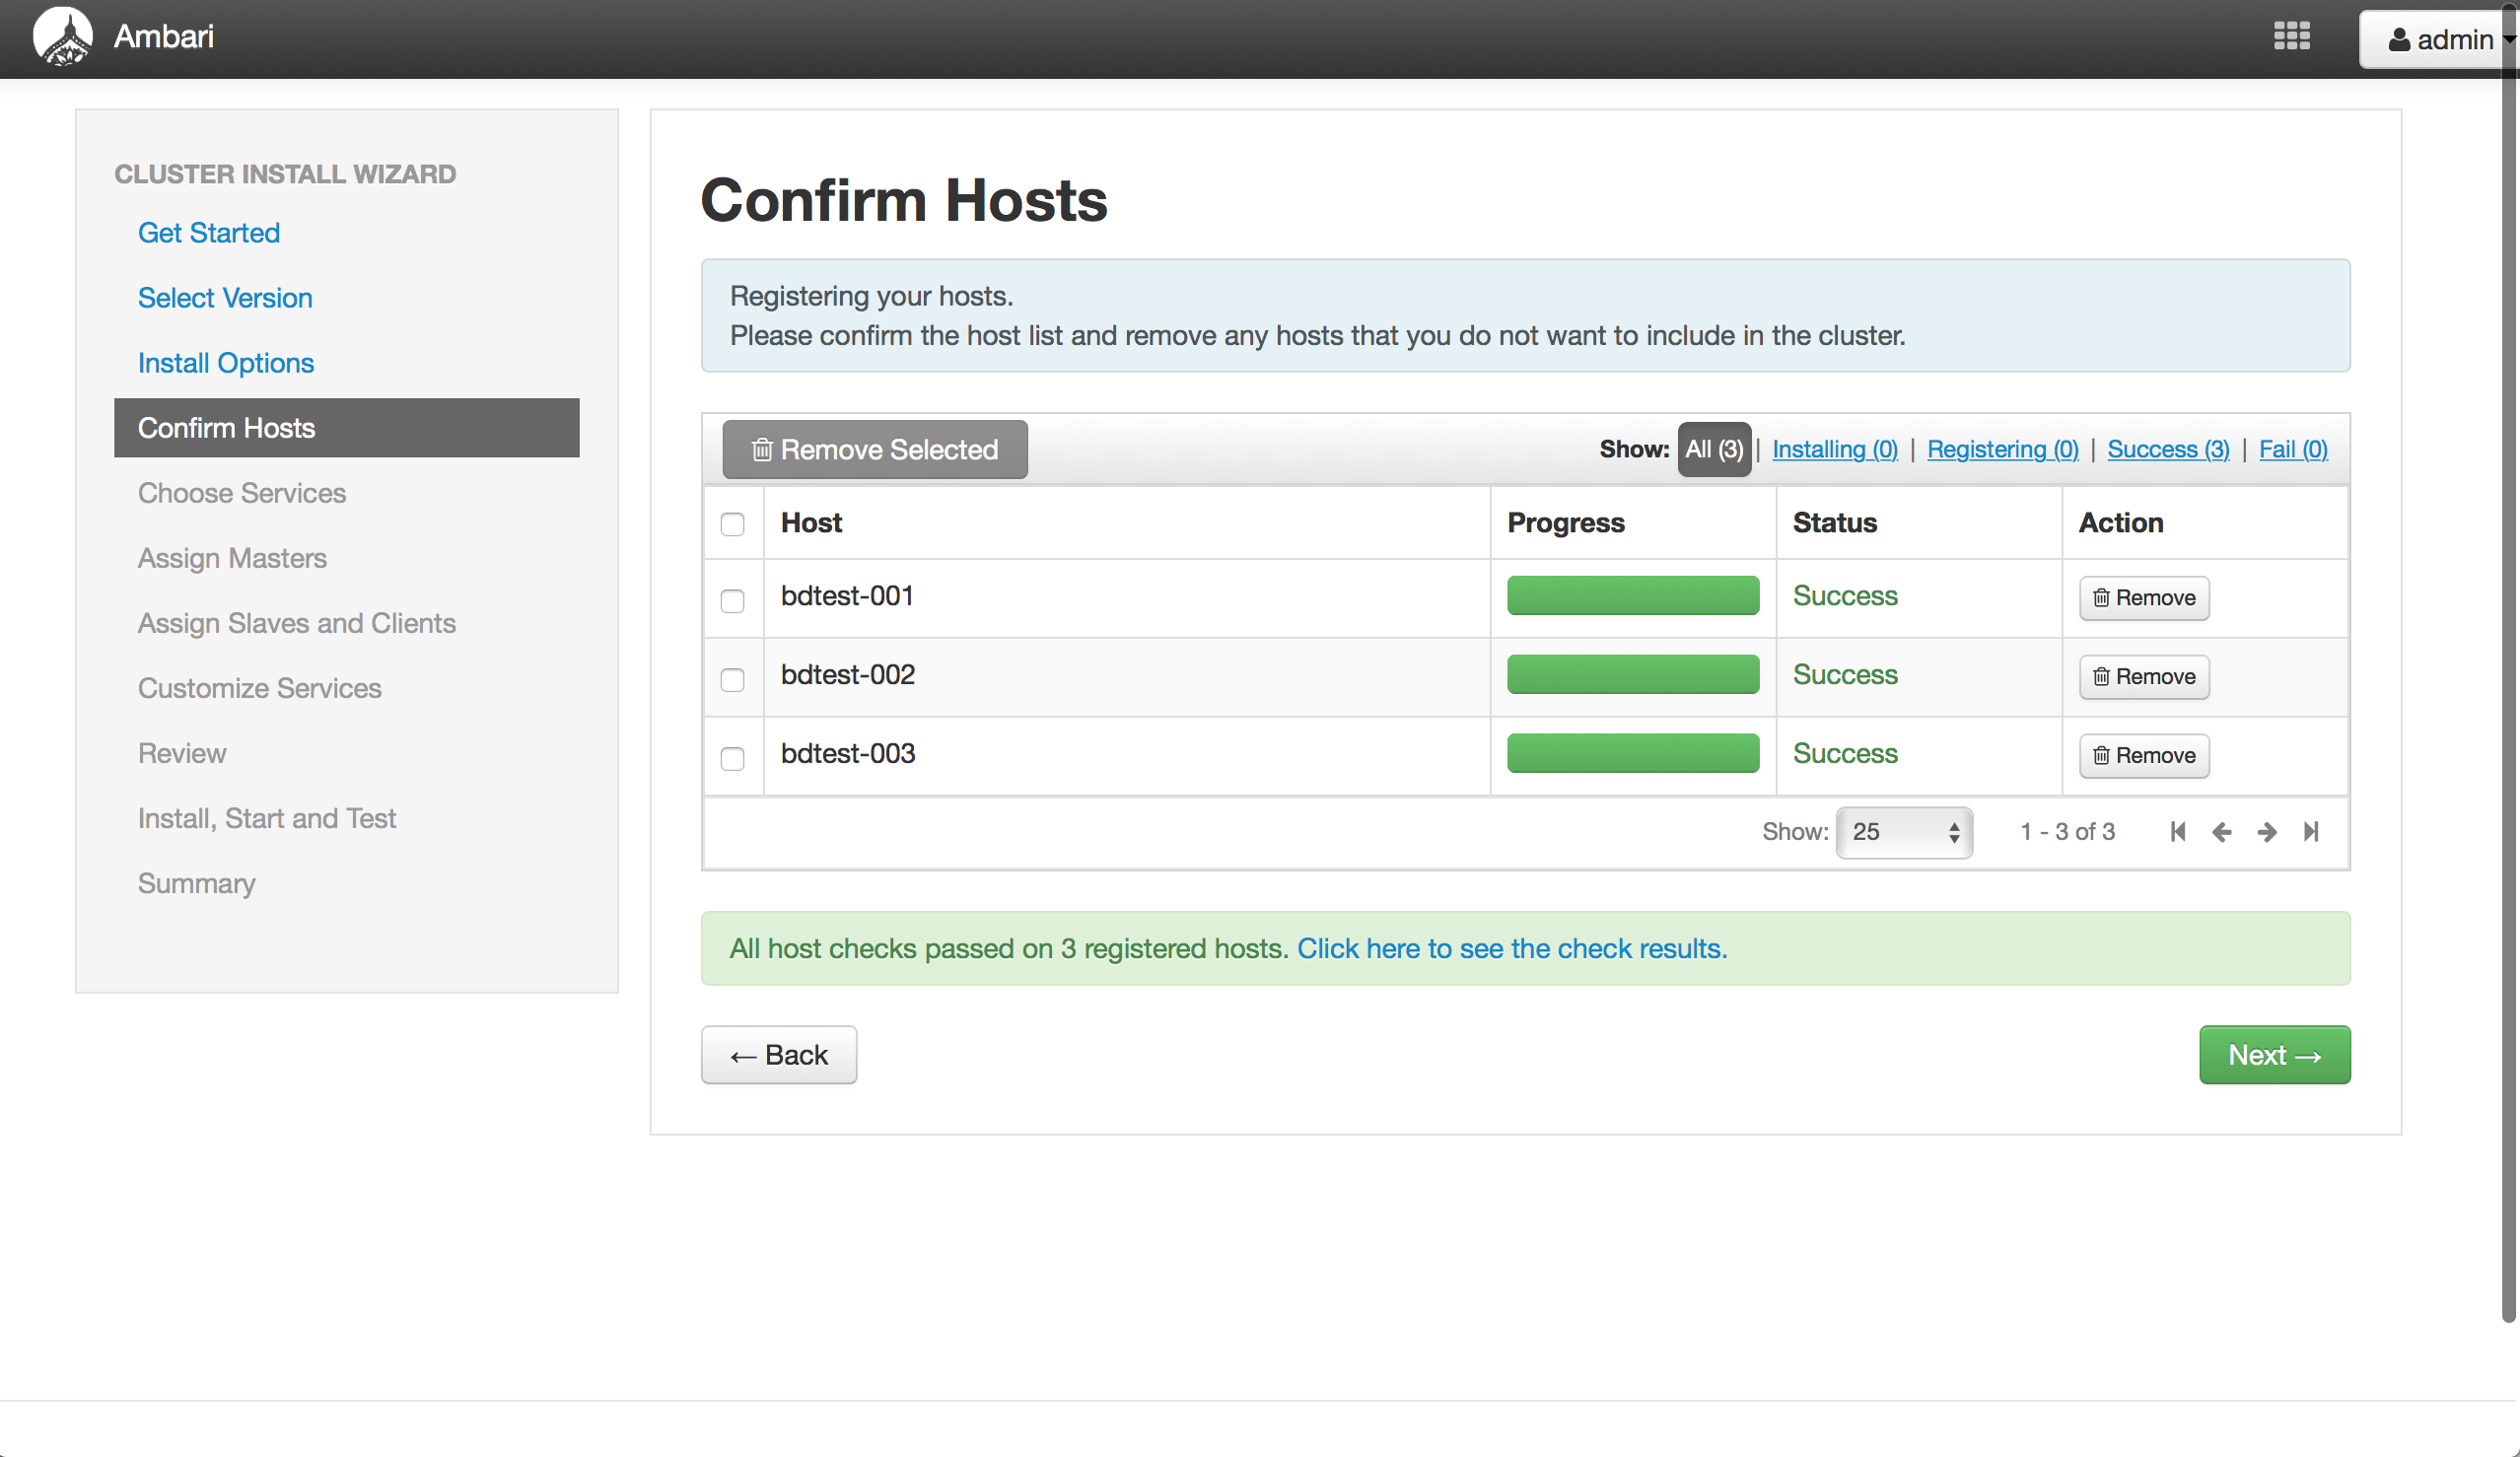This screenshot has width=2520, height=1457.
Task: Click bdtest-002 green progress bar
Action: point(1632,675)
